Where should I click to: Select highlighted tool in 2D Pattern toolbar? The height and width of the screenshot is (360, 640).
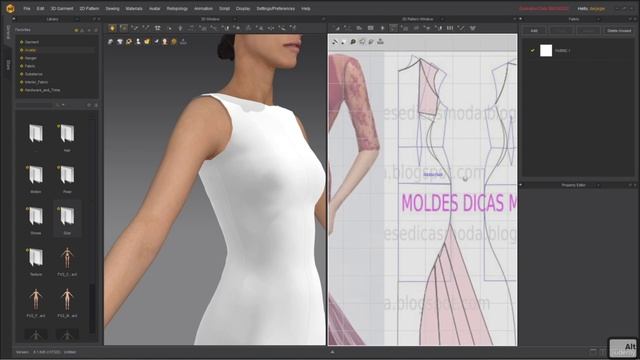[x=393, y=28]
